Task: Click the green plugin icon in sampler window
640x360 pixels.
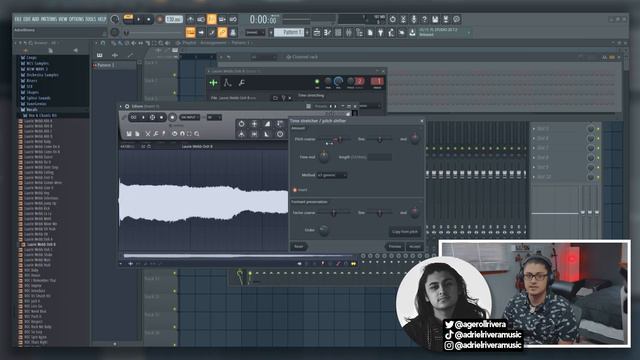Action: click(213, 83)
